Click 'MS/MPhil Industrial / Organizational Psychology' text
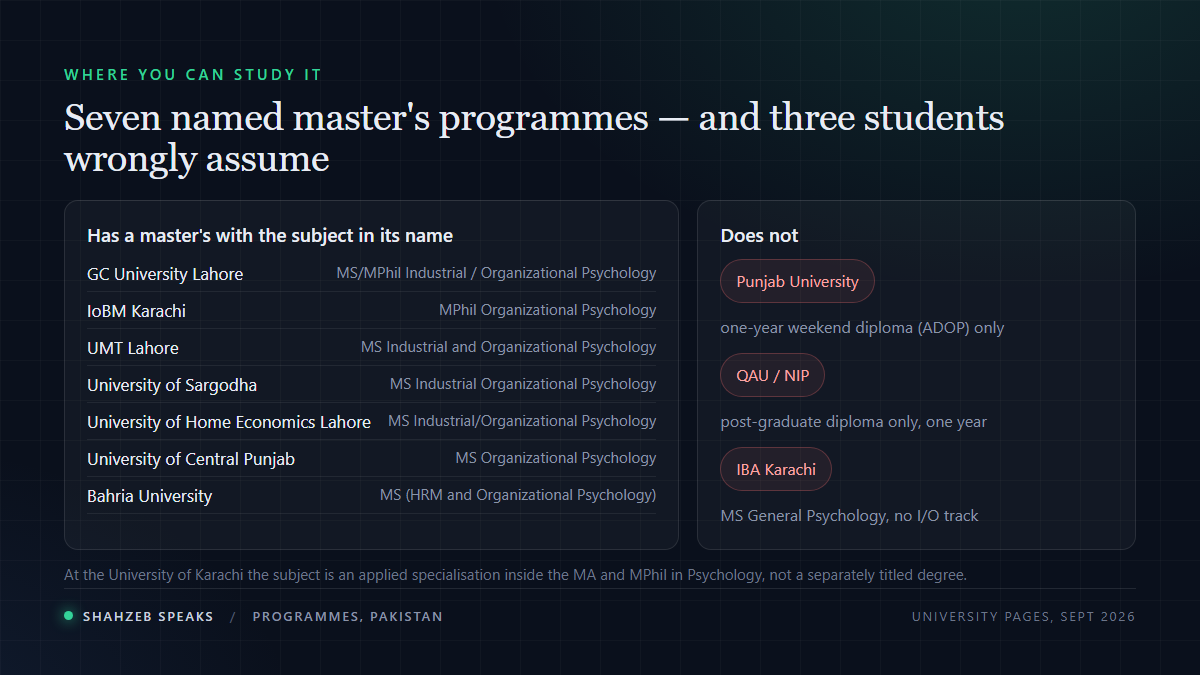 coord(496,273)
